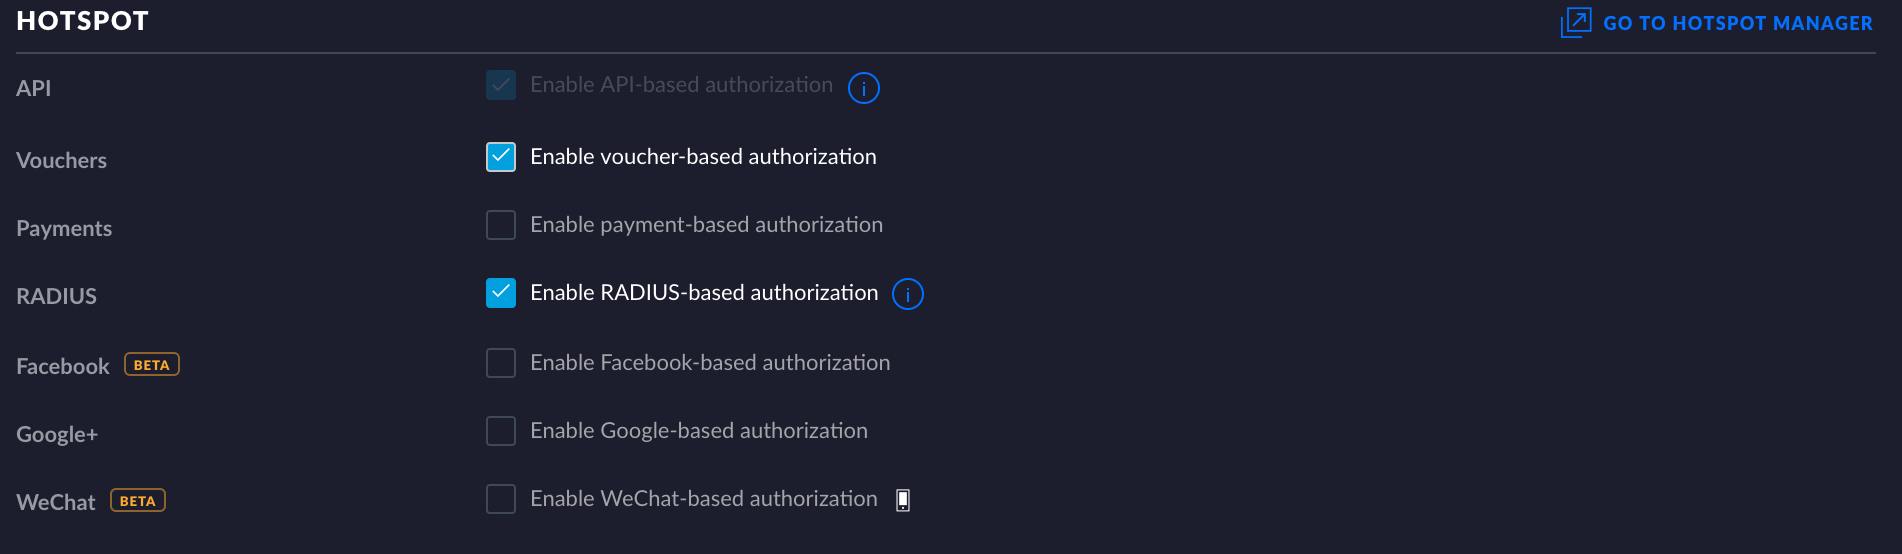Click the external link icon for Hotspot Manager

click(1575, 22)
